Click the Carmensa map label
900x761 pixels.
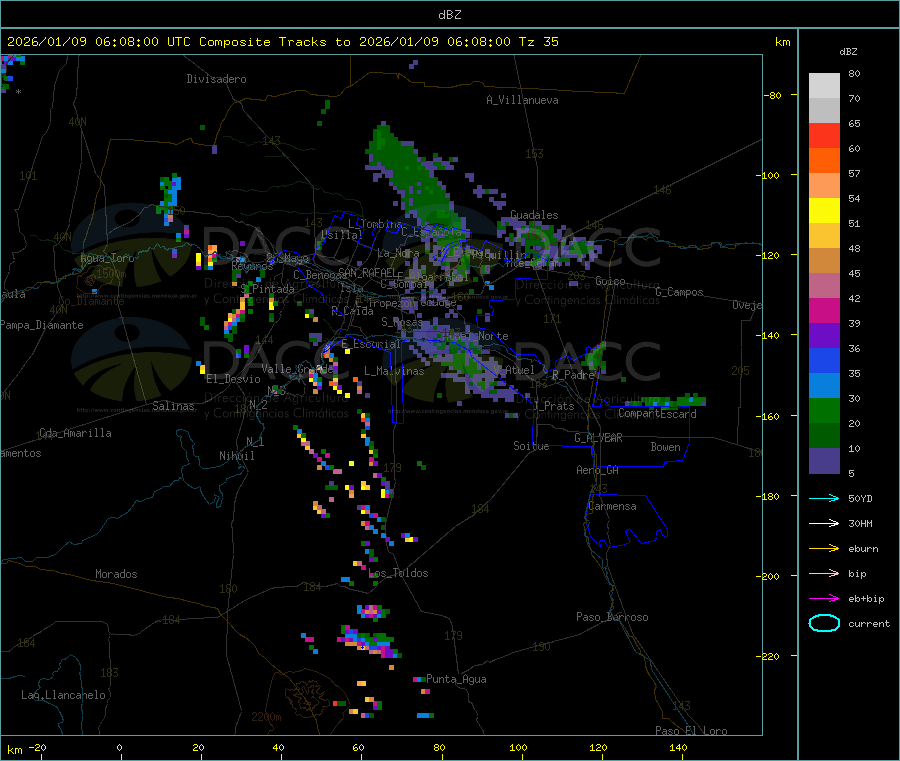[612, 506]
